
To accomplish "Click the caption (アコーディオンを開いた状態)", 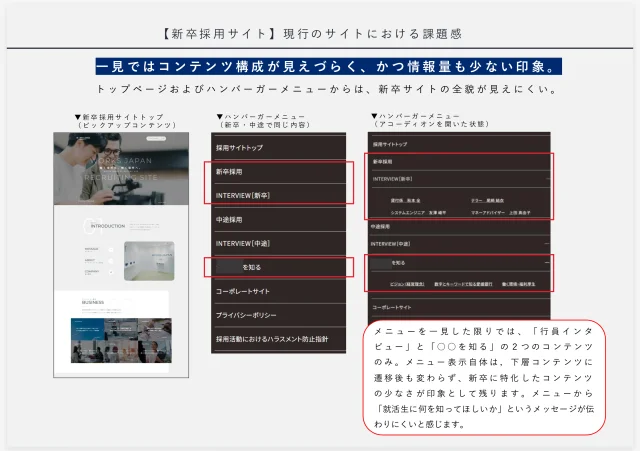I will pos(431,124).
